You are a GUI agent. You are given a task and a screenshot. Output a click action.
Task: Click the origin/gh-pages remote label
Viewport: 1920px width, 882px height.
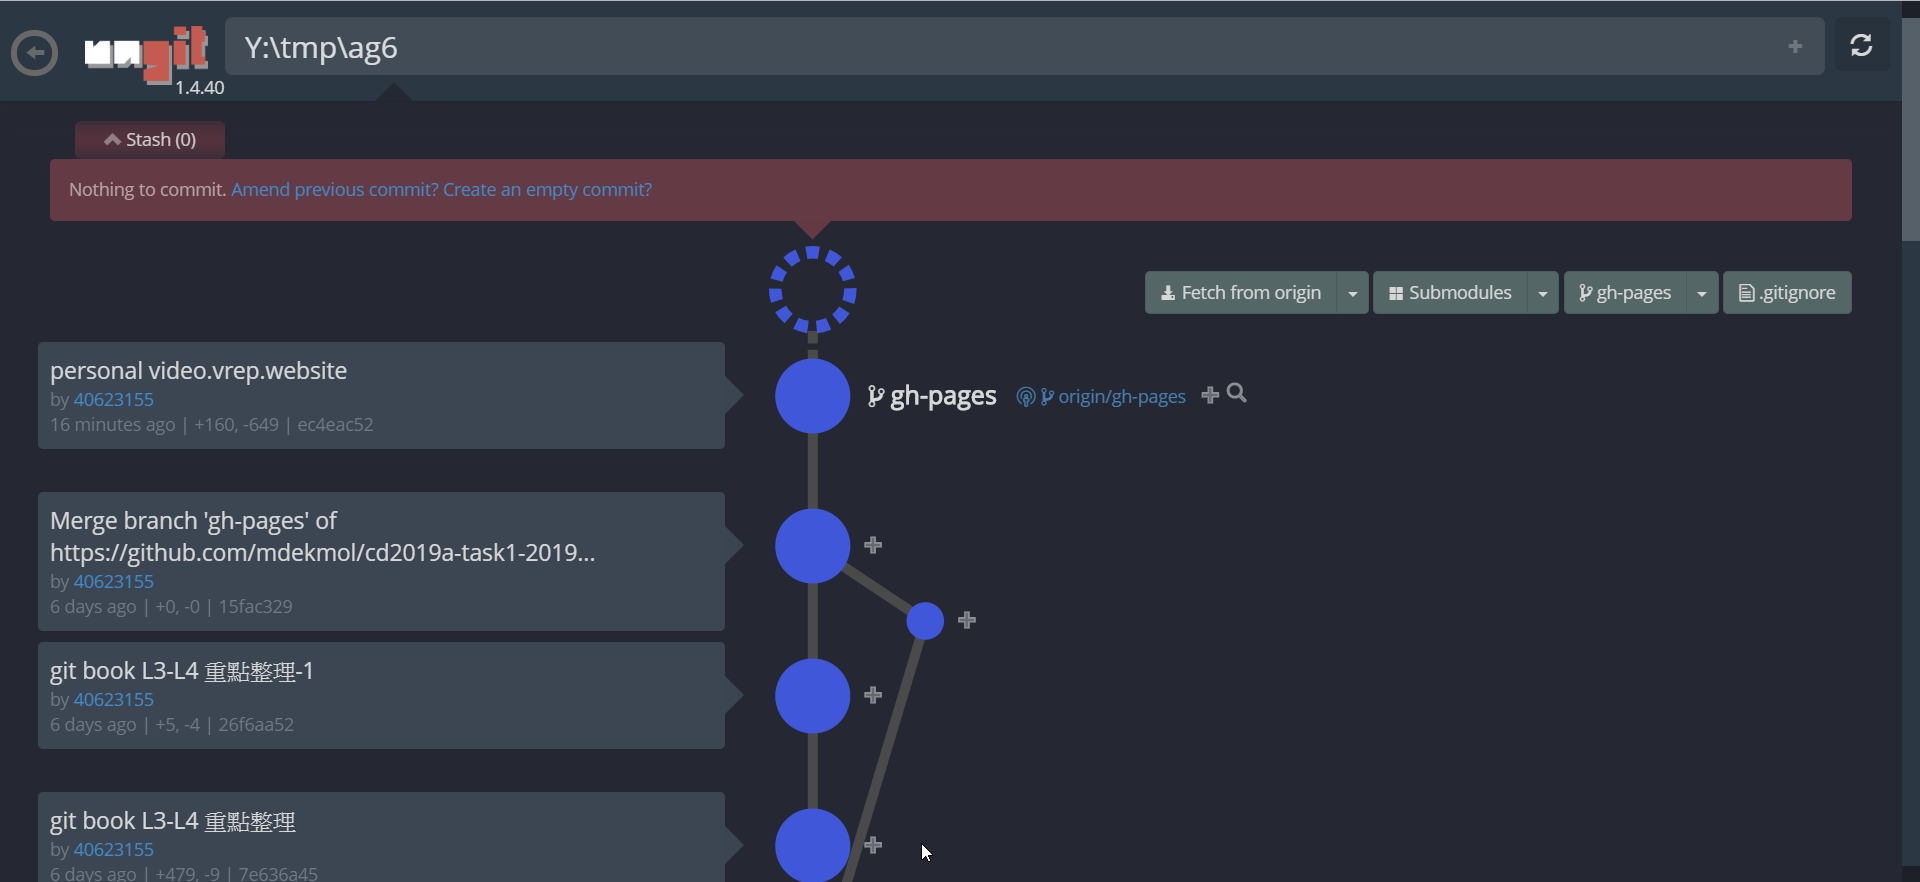pos(1101,397)
